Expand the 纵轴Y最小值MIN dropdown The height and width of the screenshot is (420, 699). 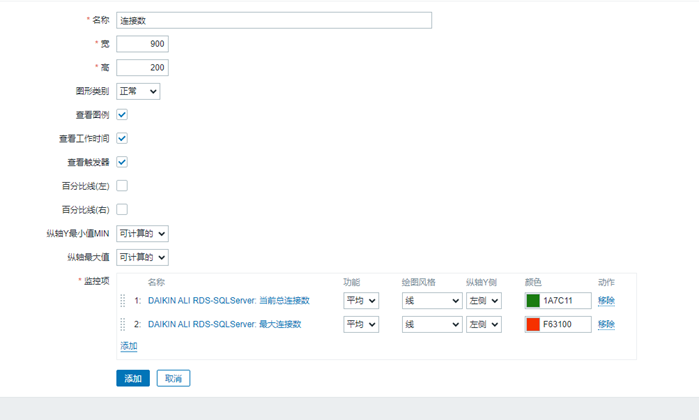(x=142, y=233)
